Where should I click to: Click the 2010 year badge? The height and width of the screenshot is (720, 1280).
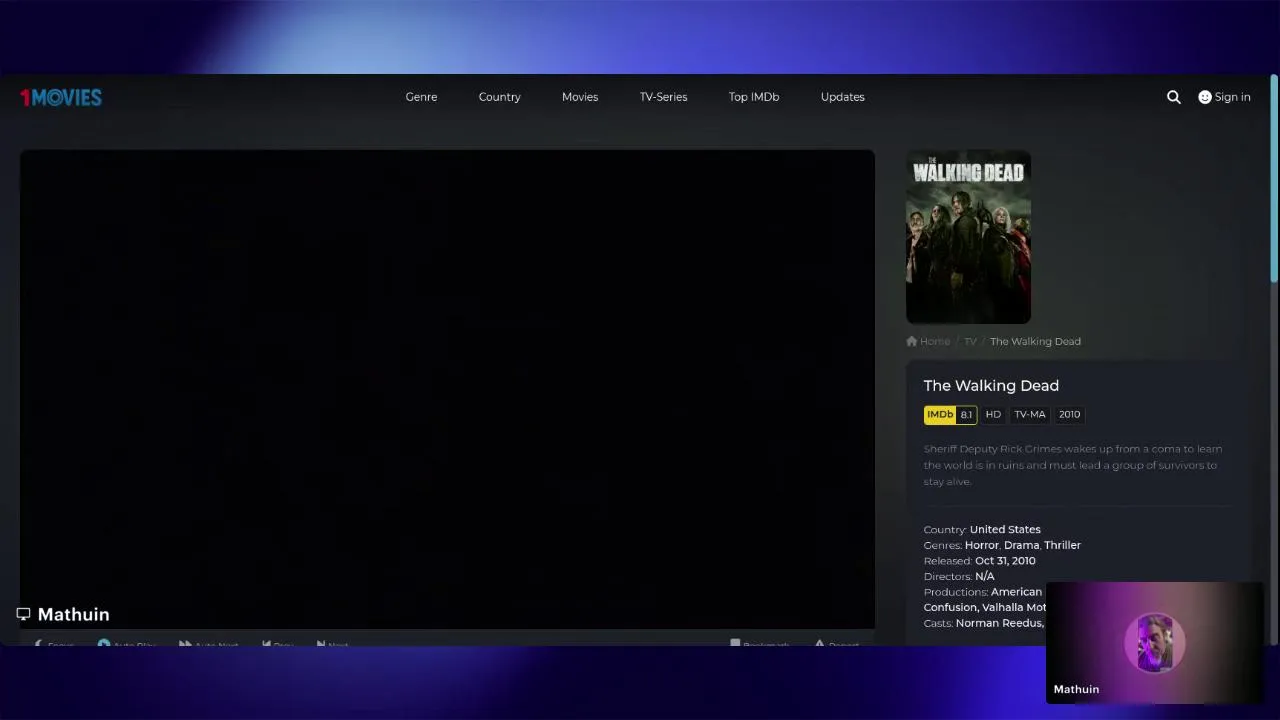pos(1069,414)
